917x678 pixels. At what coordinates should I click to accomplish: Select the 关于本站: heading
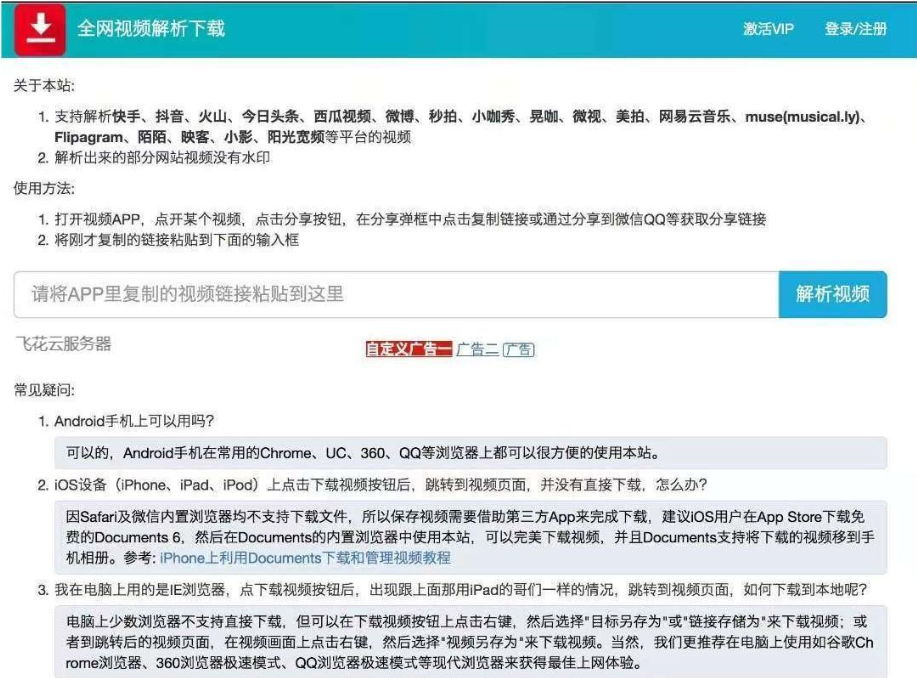(44, 85)
